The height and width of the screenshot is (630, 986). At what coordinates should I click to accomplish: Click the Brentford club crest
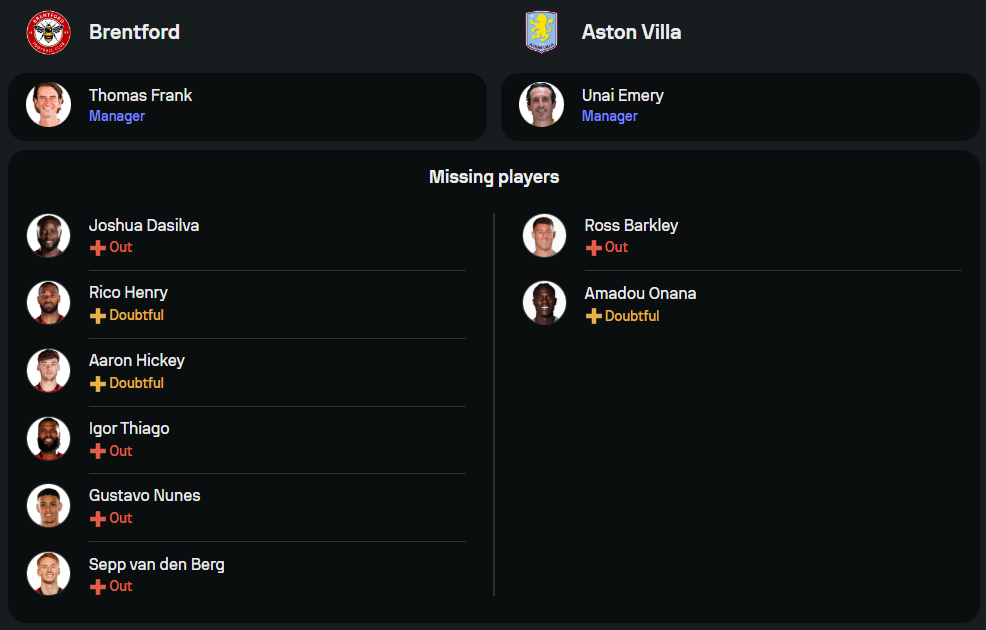(x=48, y=32)
